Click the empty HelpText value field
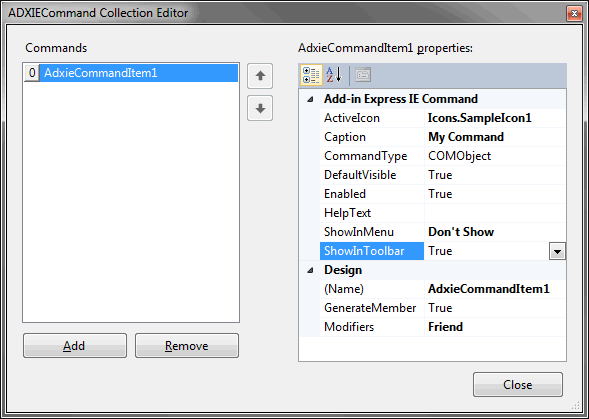The width and height of the screenshot is (589, 419). (495, 213)
